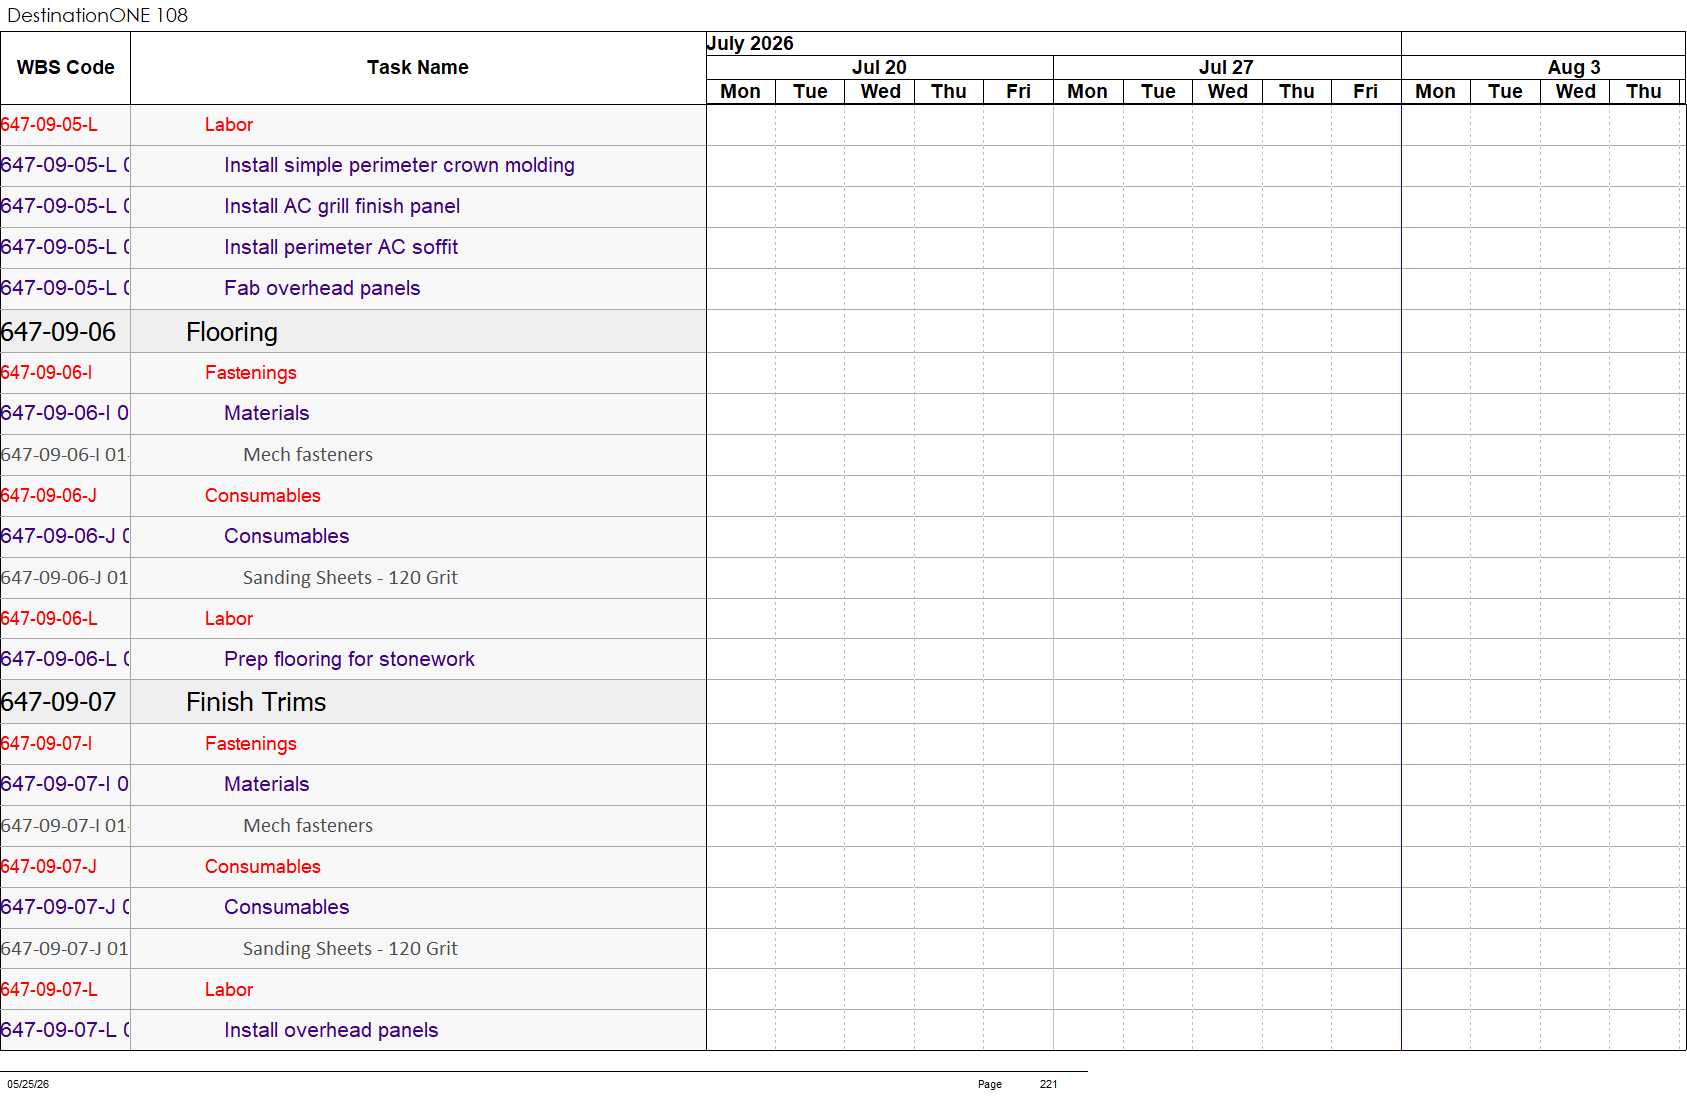Click the Sanding Sheets item under Flooring

pyautogui.click(x=350, y=577)
